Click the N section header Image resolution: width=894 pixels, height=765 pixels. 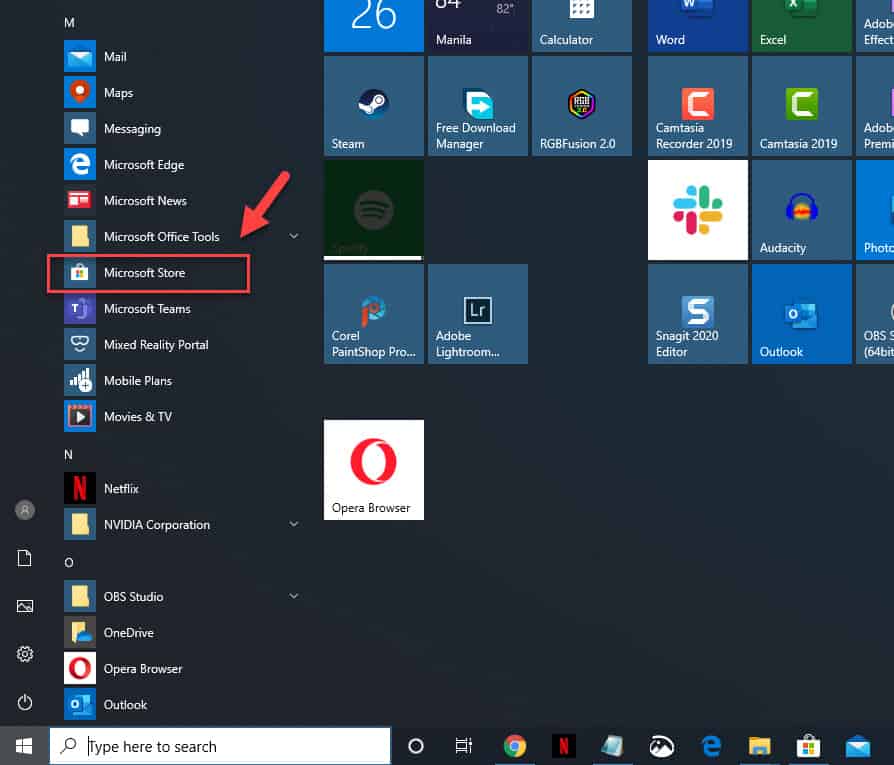(68, 454)
